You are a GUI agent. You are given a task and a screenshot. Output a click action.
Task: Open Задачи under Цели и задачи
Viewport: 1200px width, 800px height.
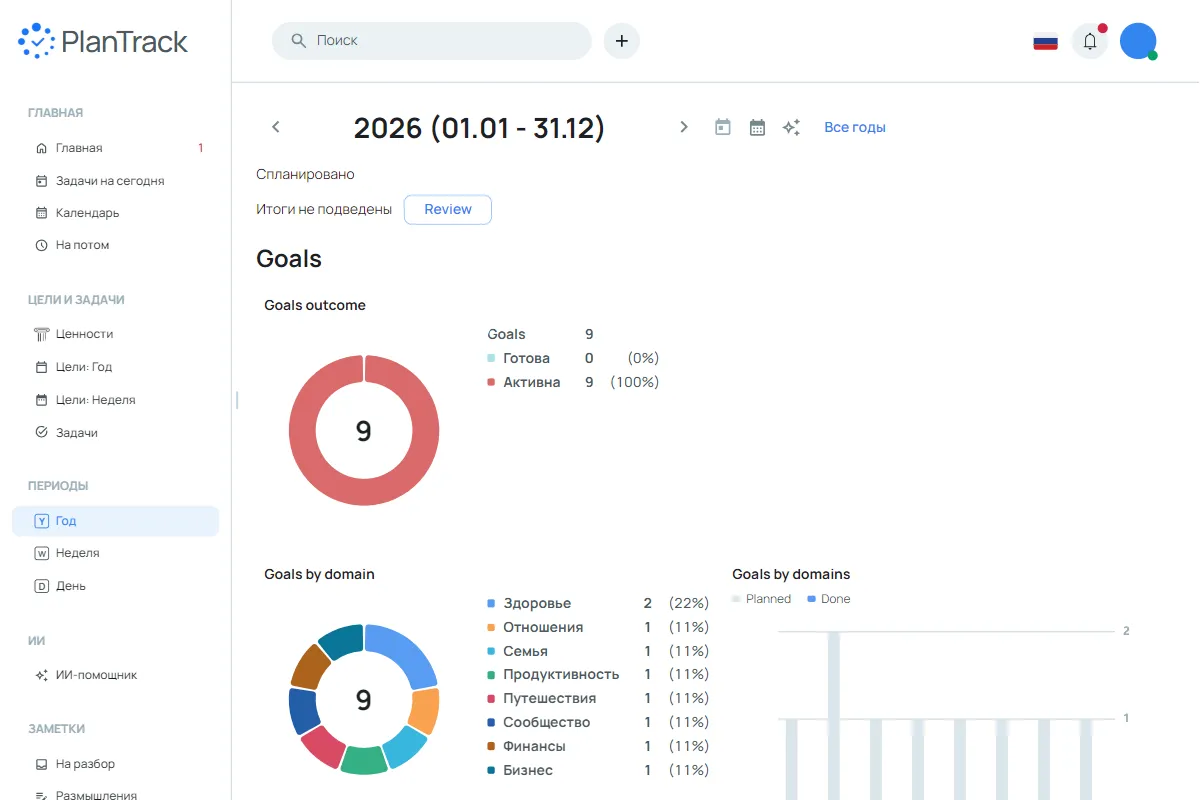coord(115,433)
